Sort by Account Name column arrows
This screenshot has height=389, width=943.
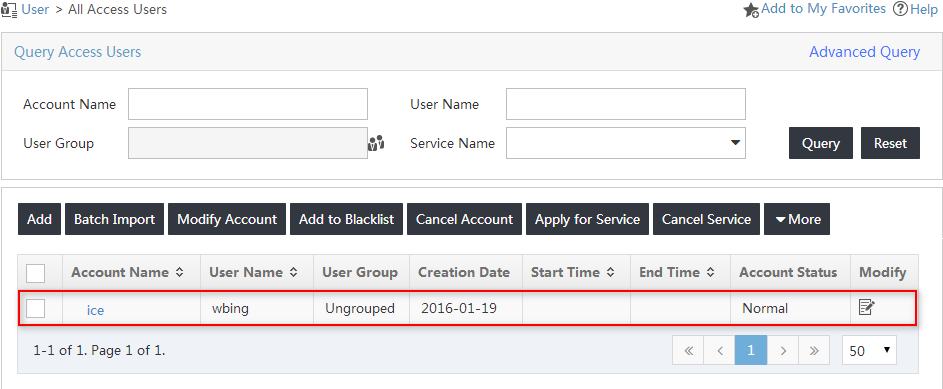(179, 272)
